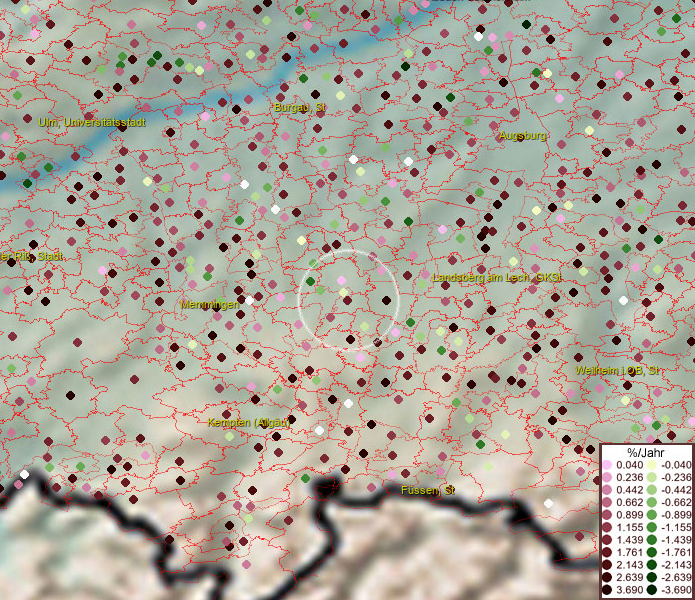Select the Füssen, St label

pos(428,490)
